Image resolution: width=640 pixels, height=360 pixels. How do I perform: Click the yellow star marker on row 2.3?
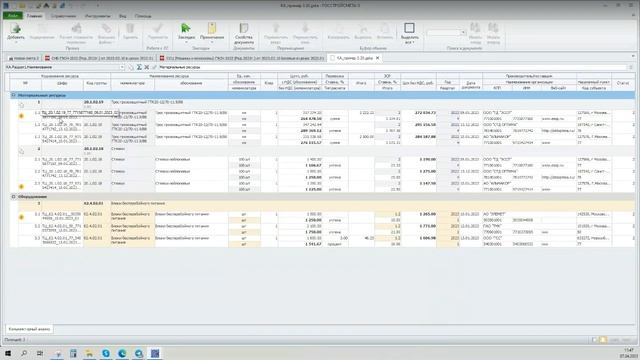click(x=21, y=187)
